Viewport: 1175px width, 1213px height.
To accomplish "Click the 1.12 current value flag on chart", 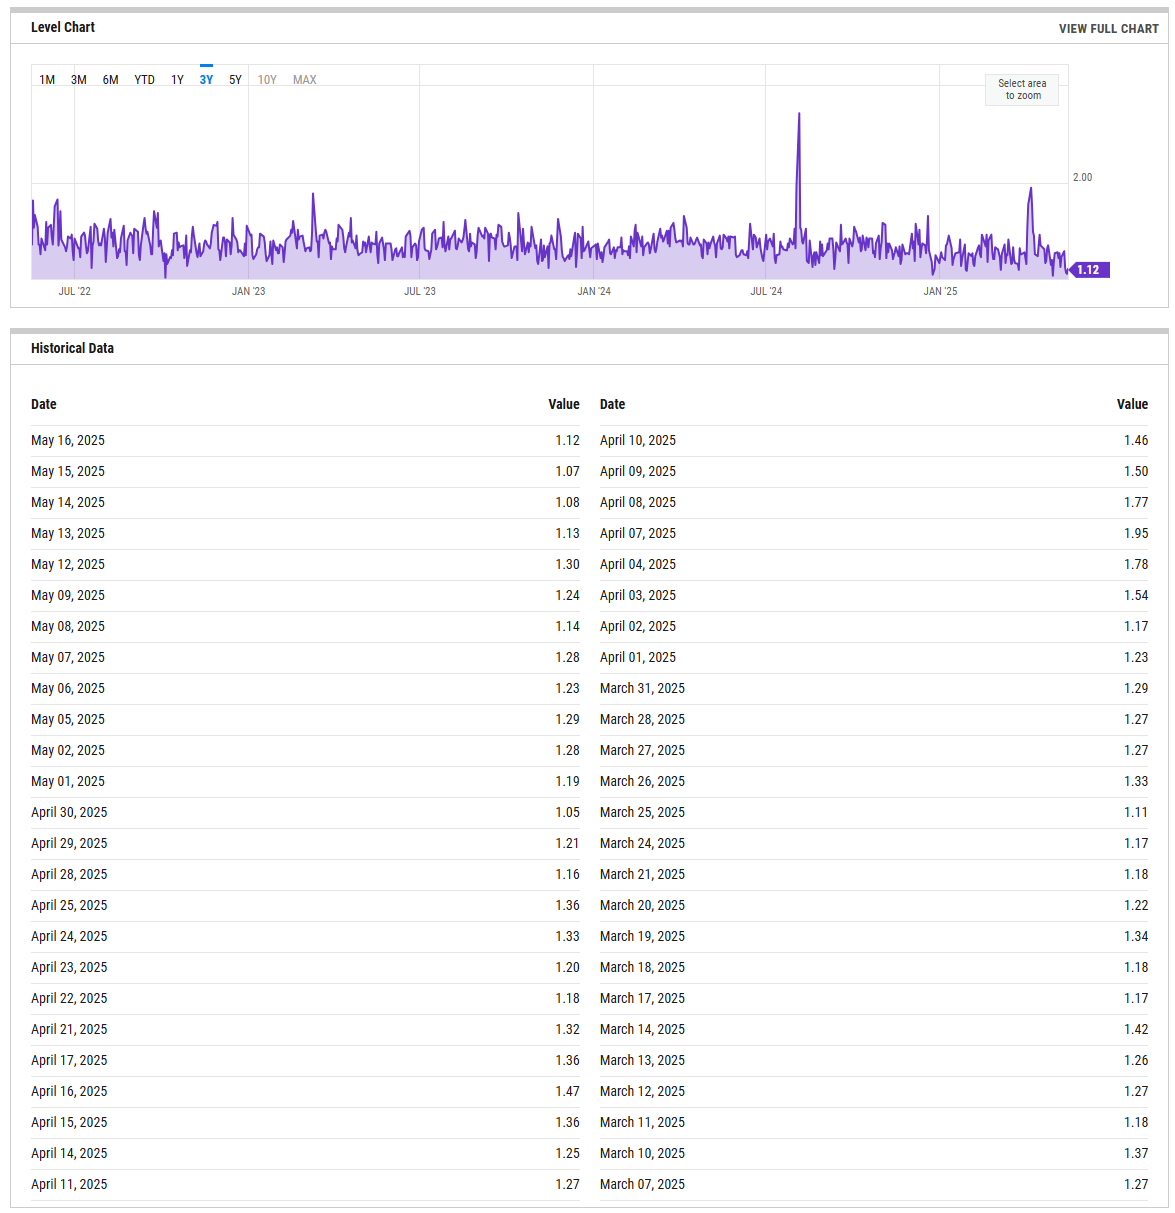I will 1088,270.
